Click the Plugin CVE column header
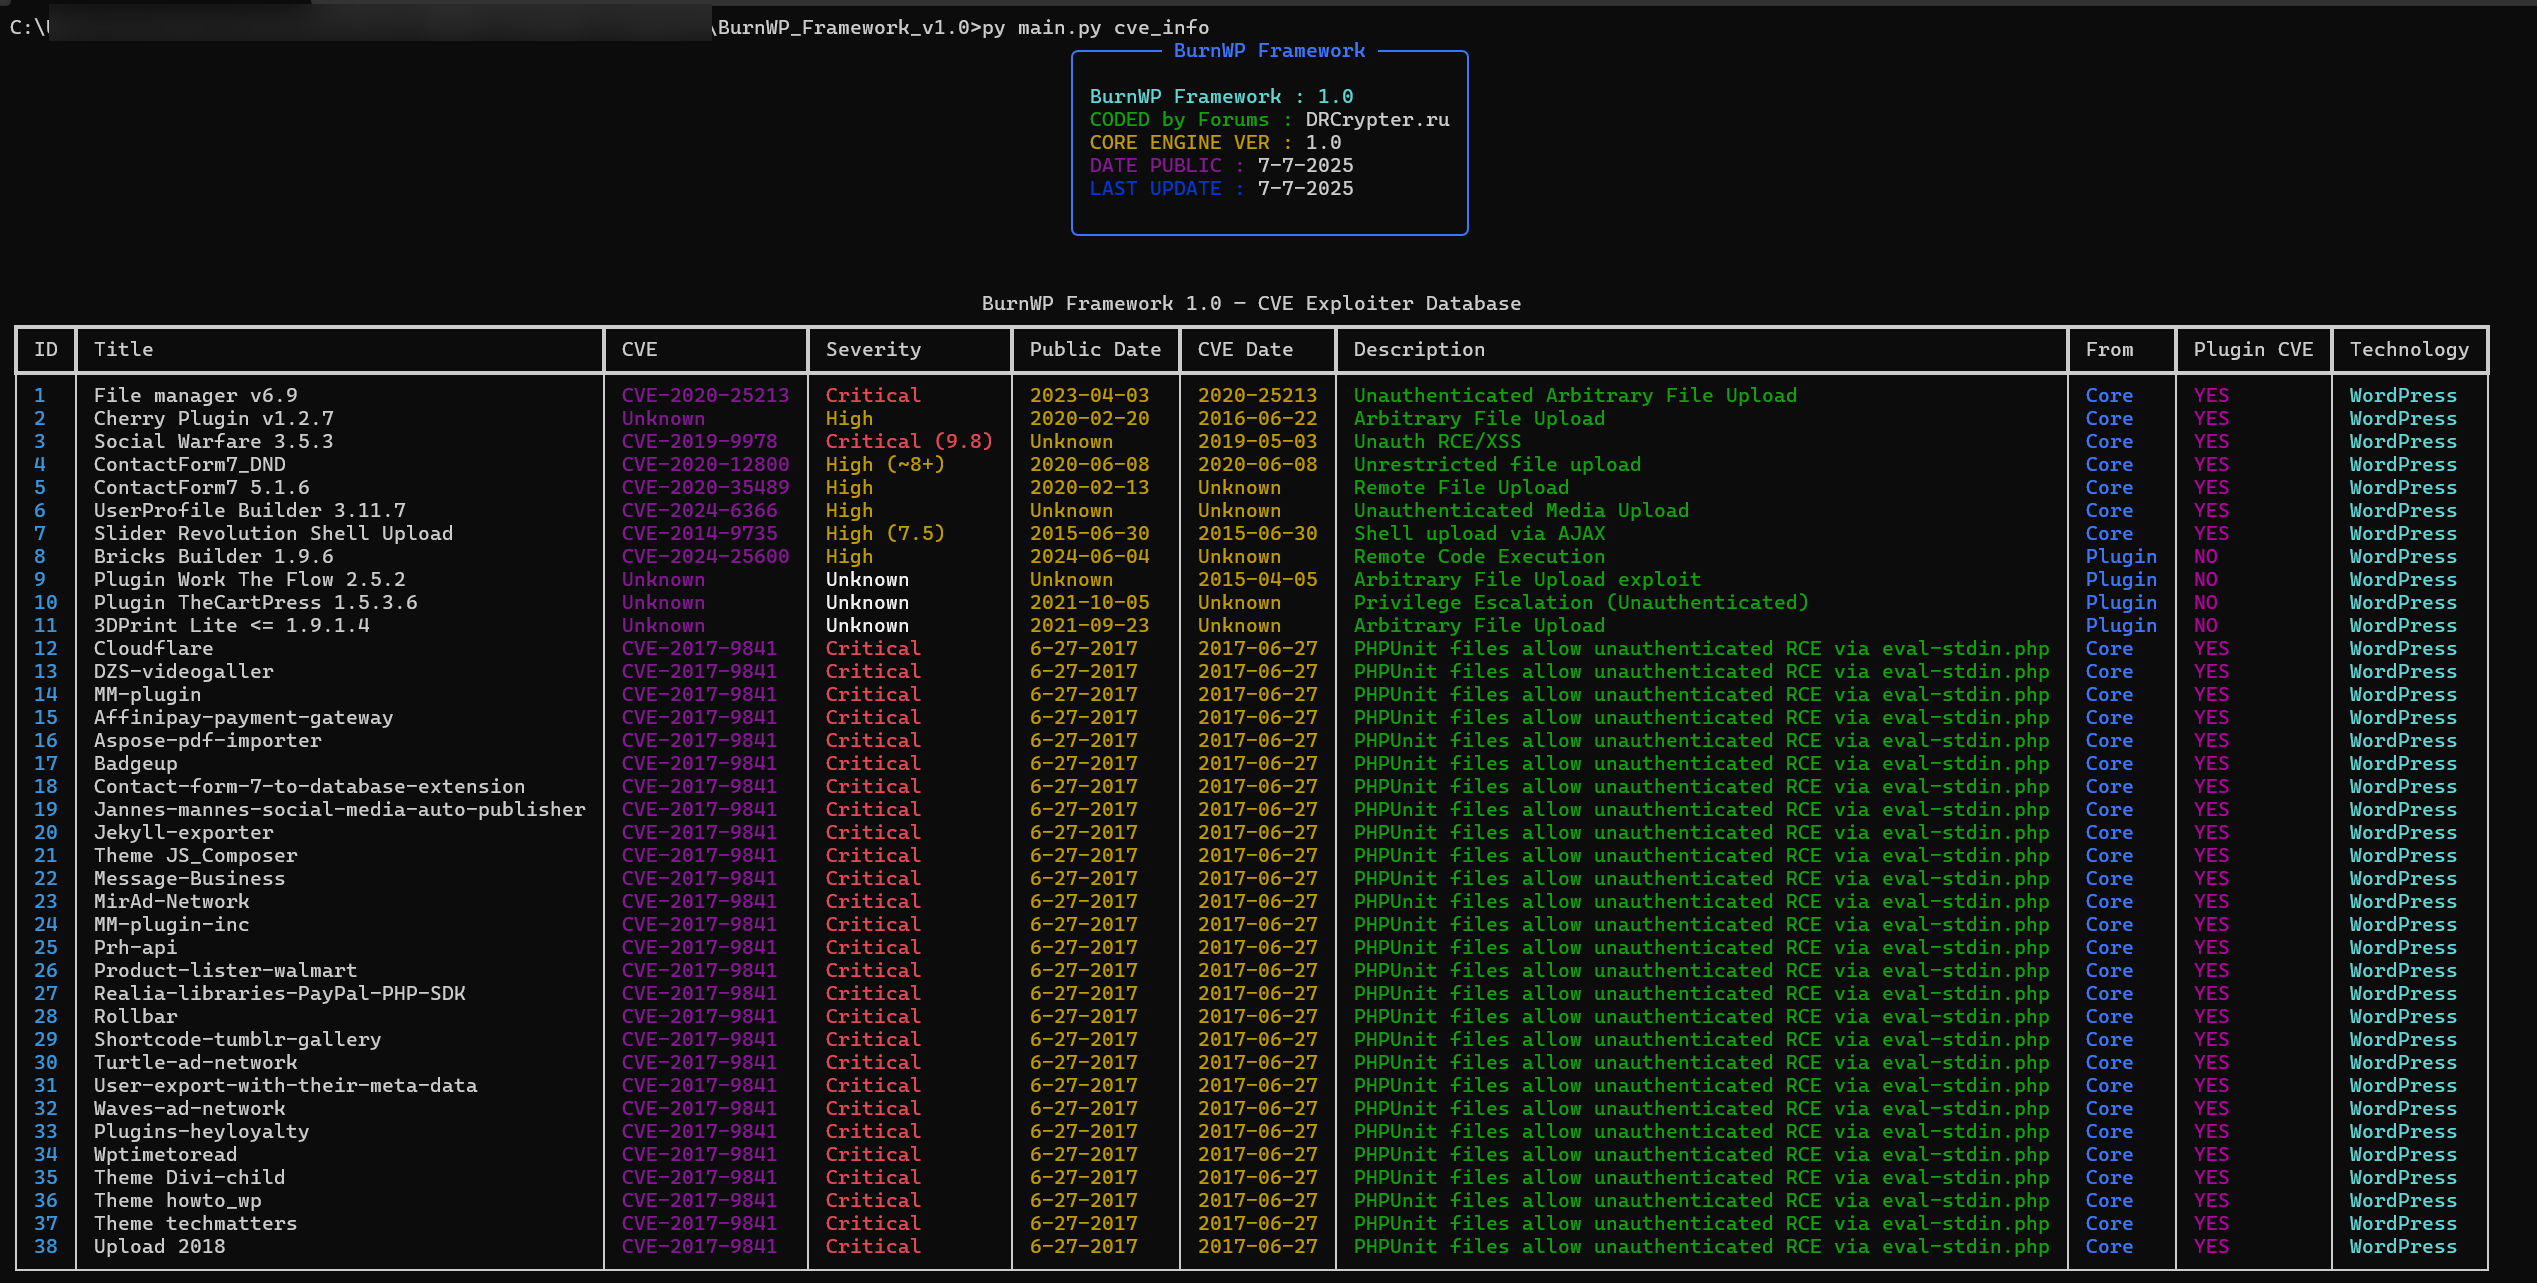 tap(2252, 349)
